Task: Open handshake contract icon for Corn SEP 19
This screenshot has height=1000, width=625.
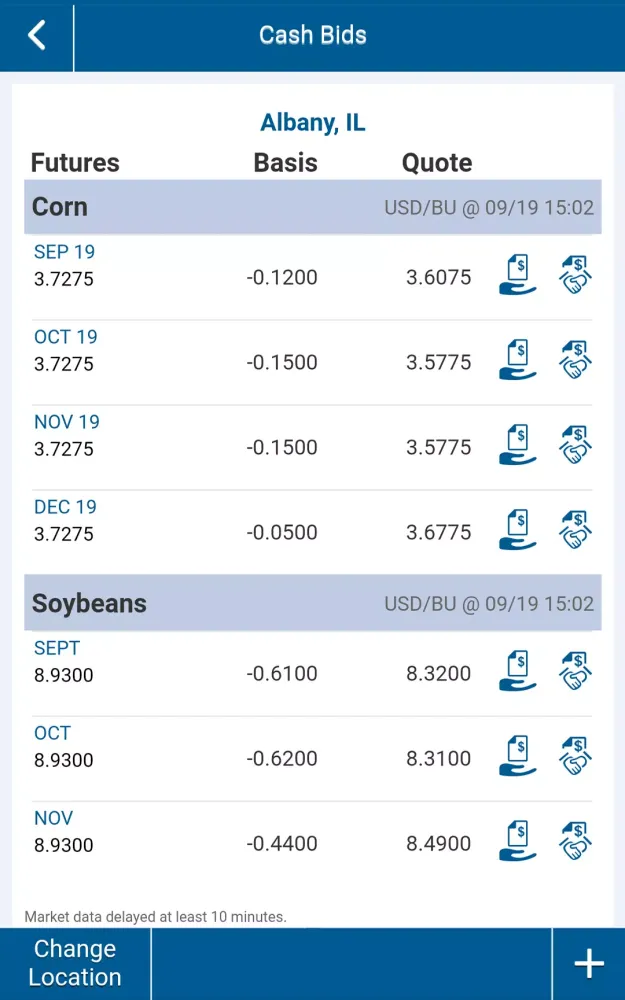Action: tap(575, 274)
